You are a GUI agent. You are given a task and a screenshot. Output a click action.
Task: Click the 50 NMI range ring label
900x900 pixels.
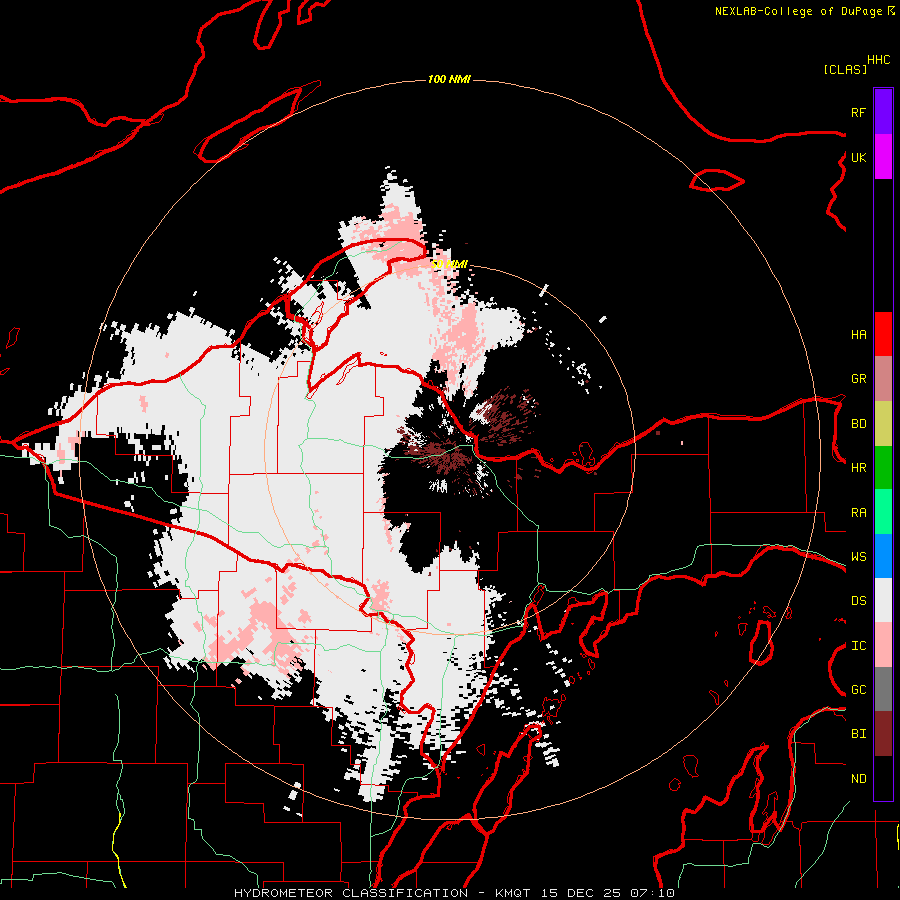point(449,264)
